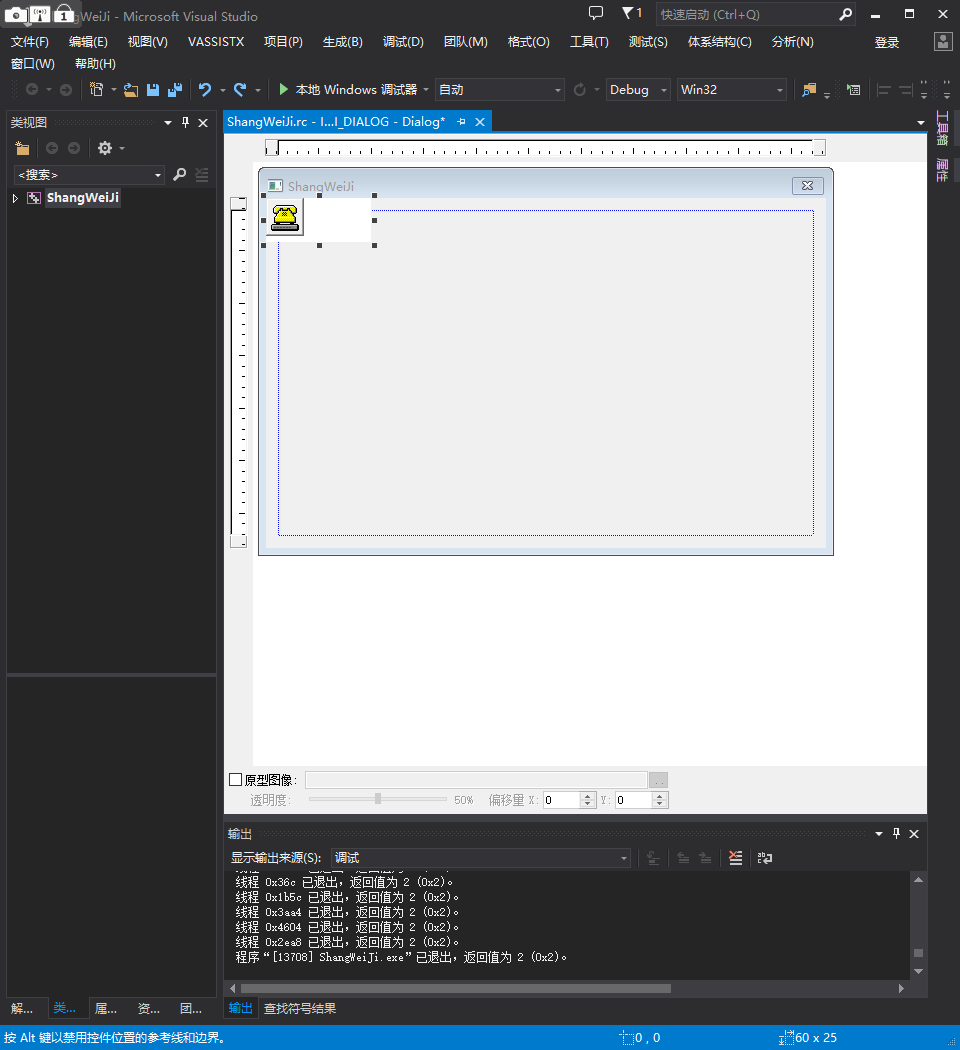Viewport: 960px width, 1050px height.
Task: Open the 调试(D) menu
Action: pyautogui.click(x=403, y=42)
